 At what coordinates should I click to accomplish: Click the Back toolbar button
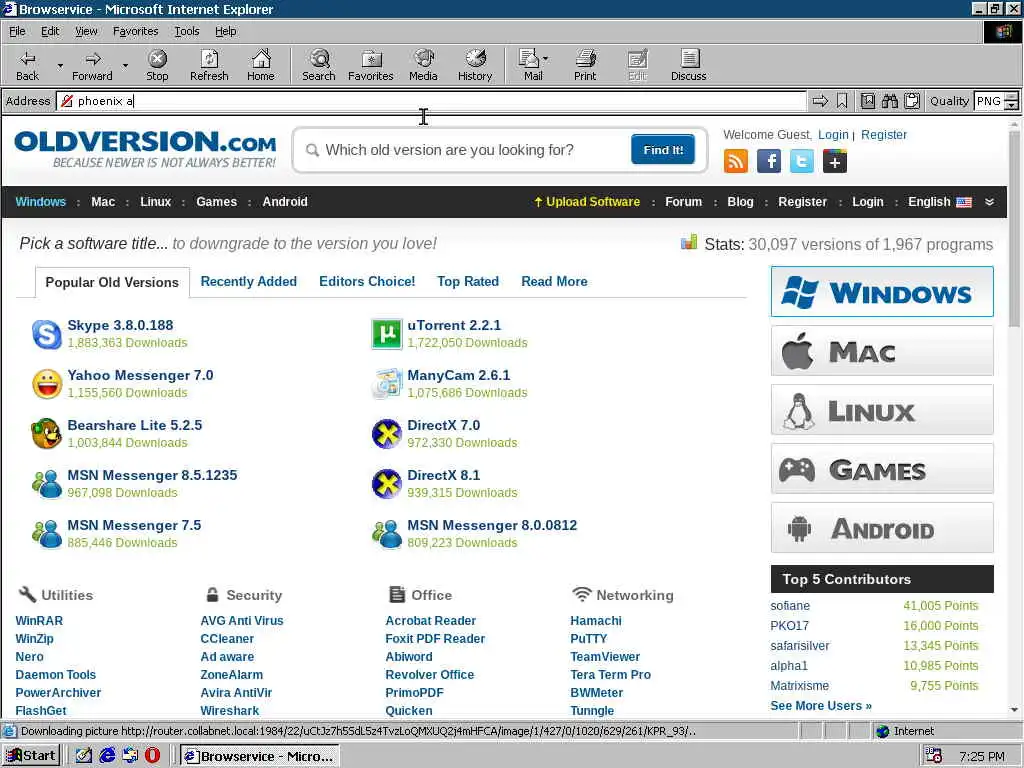27,65
